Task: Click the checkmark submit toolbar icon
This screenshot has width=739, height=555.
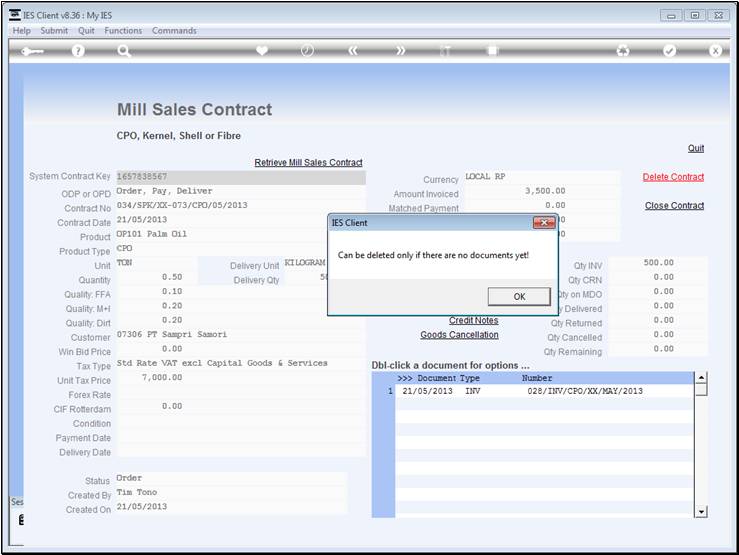Action: [669, 51]
